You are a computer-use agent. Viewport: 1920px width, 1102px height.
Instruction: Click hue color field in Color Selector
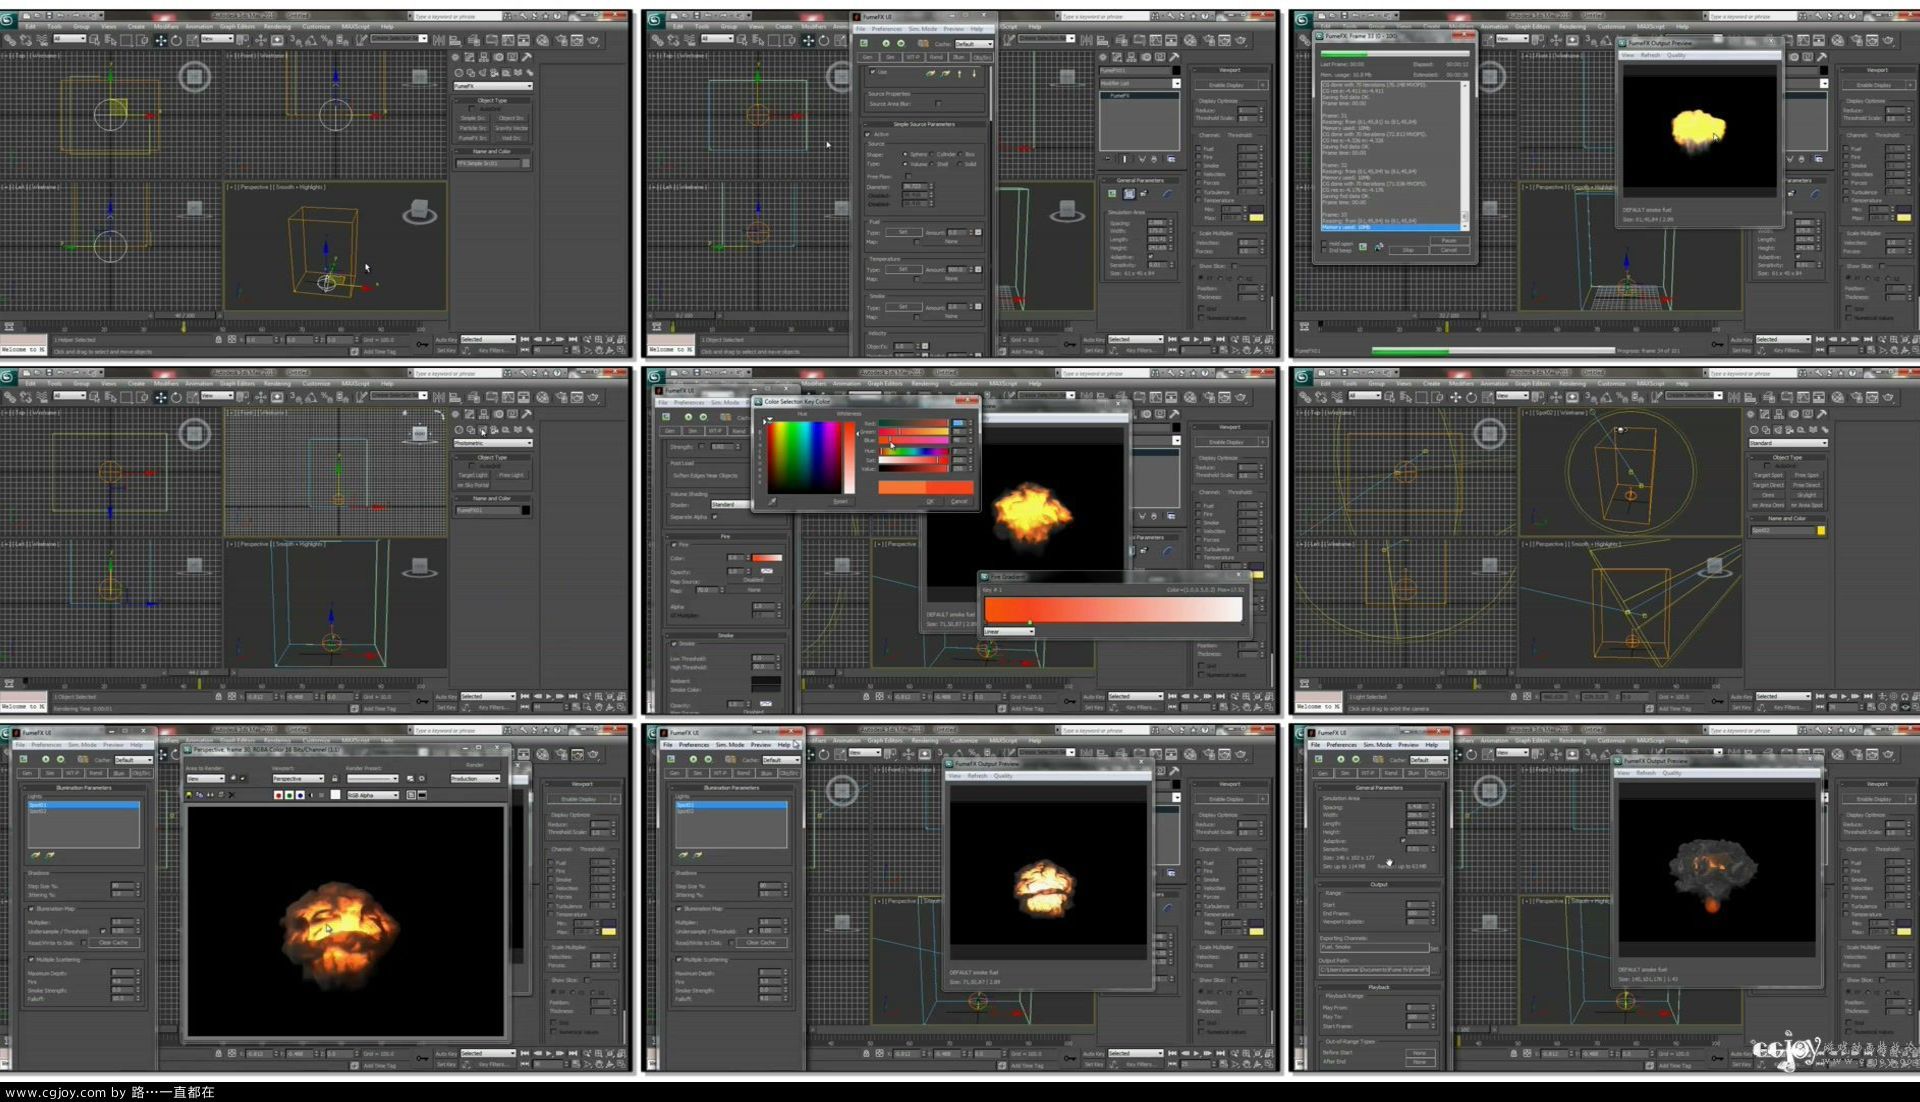[x=802, y=457]
